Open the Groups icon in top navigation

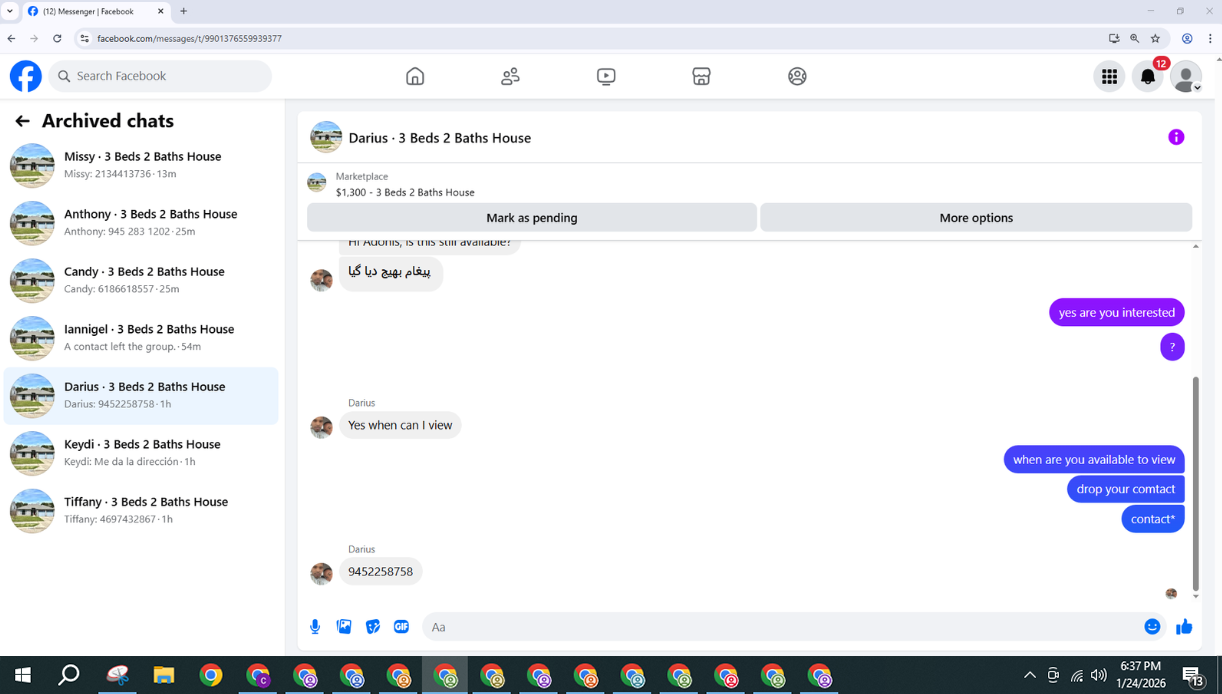coord(797,76)
